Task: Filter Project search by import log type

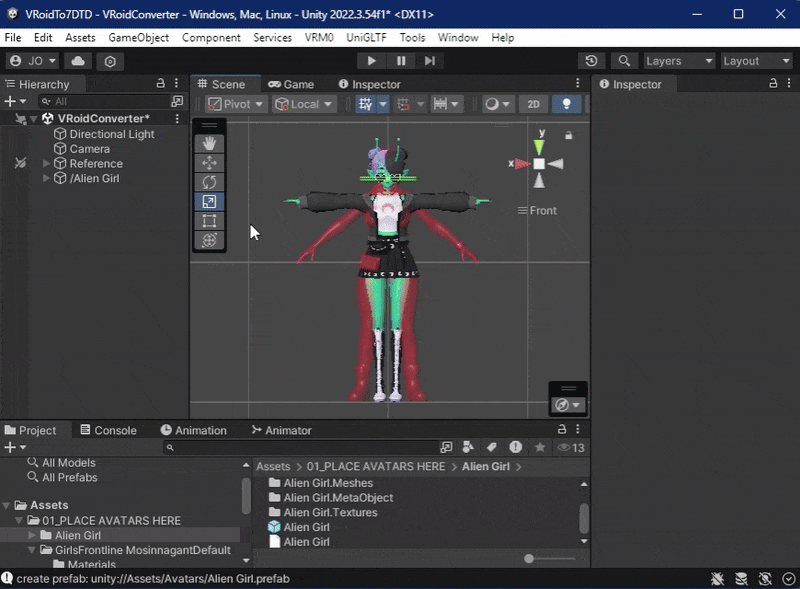Action: coord(515,448)
